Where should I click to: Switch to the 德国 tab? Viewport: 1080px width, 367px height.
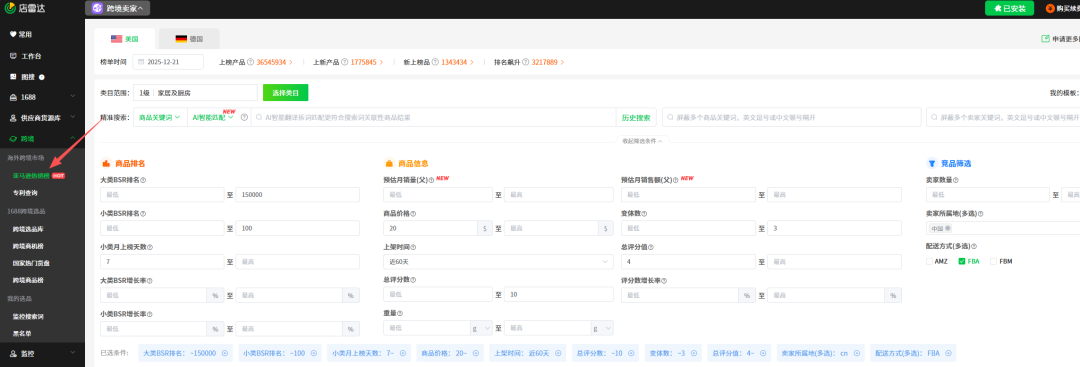pyautogui.click(x=189, y=39)
